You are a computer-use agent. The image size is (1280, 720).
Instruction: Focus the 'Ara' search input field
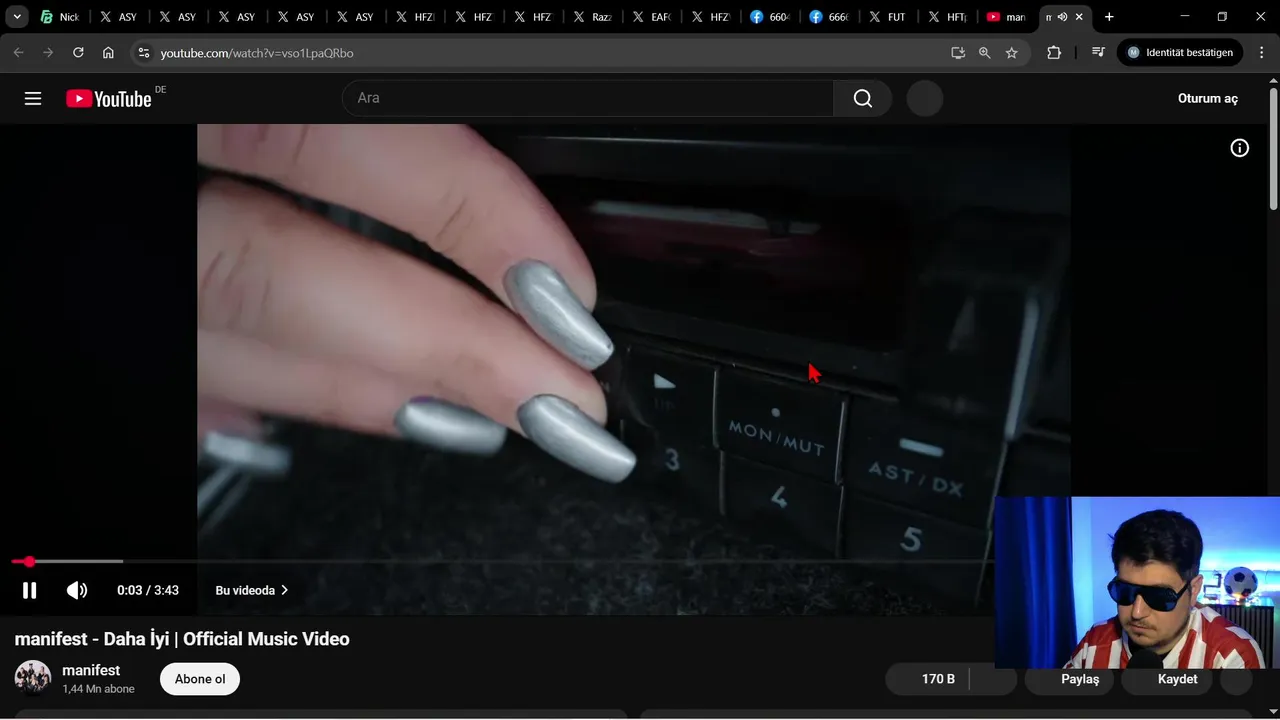[588, 98]
